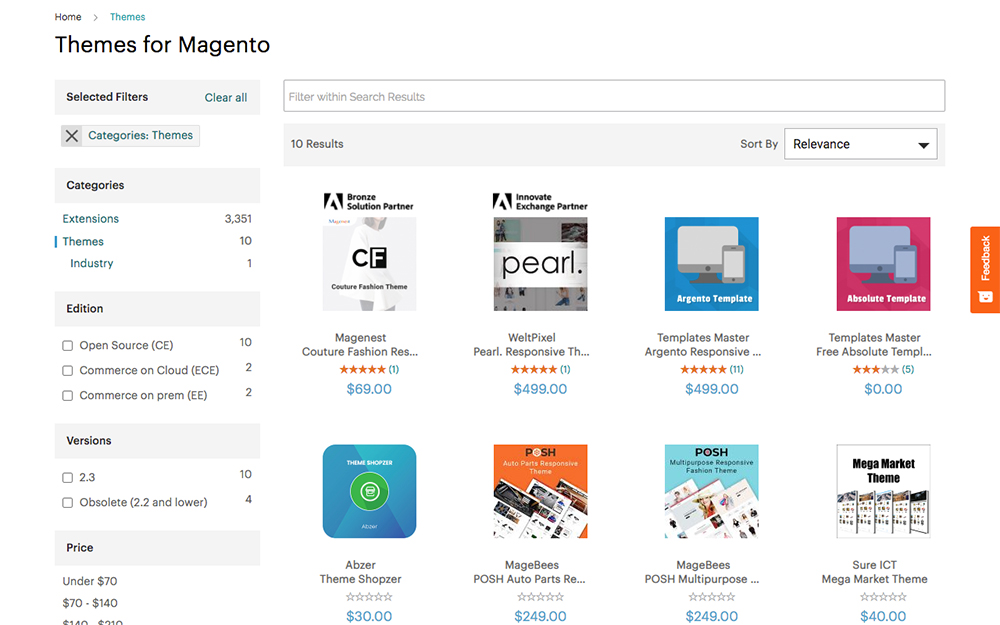Click the Price filter section header

coord(158,548)
